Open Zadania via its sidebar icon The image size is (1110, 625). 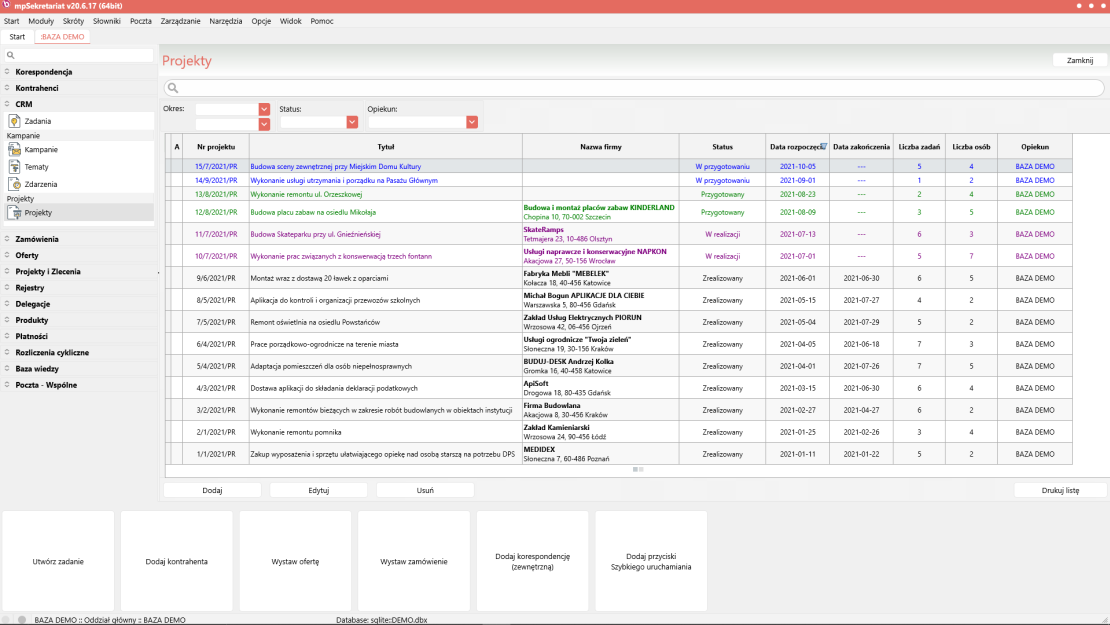14,121
